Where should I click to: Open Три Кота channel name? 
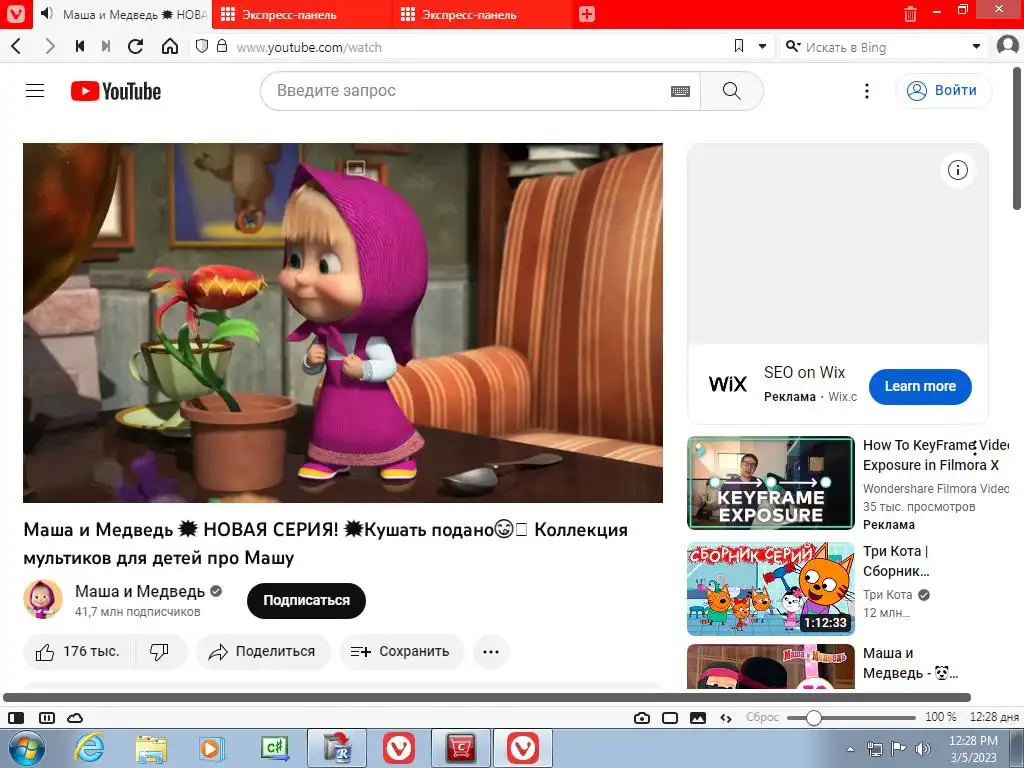[888, 594]
